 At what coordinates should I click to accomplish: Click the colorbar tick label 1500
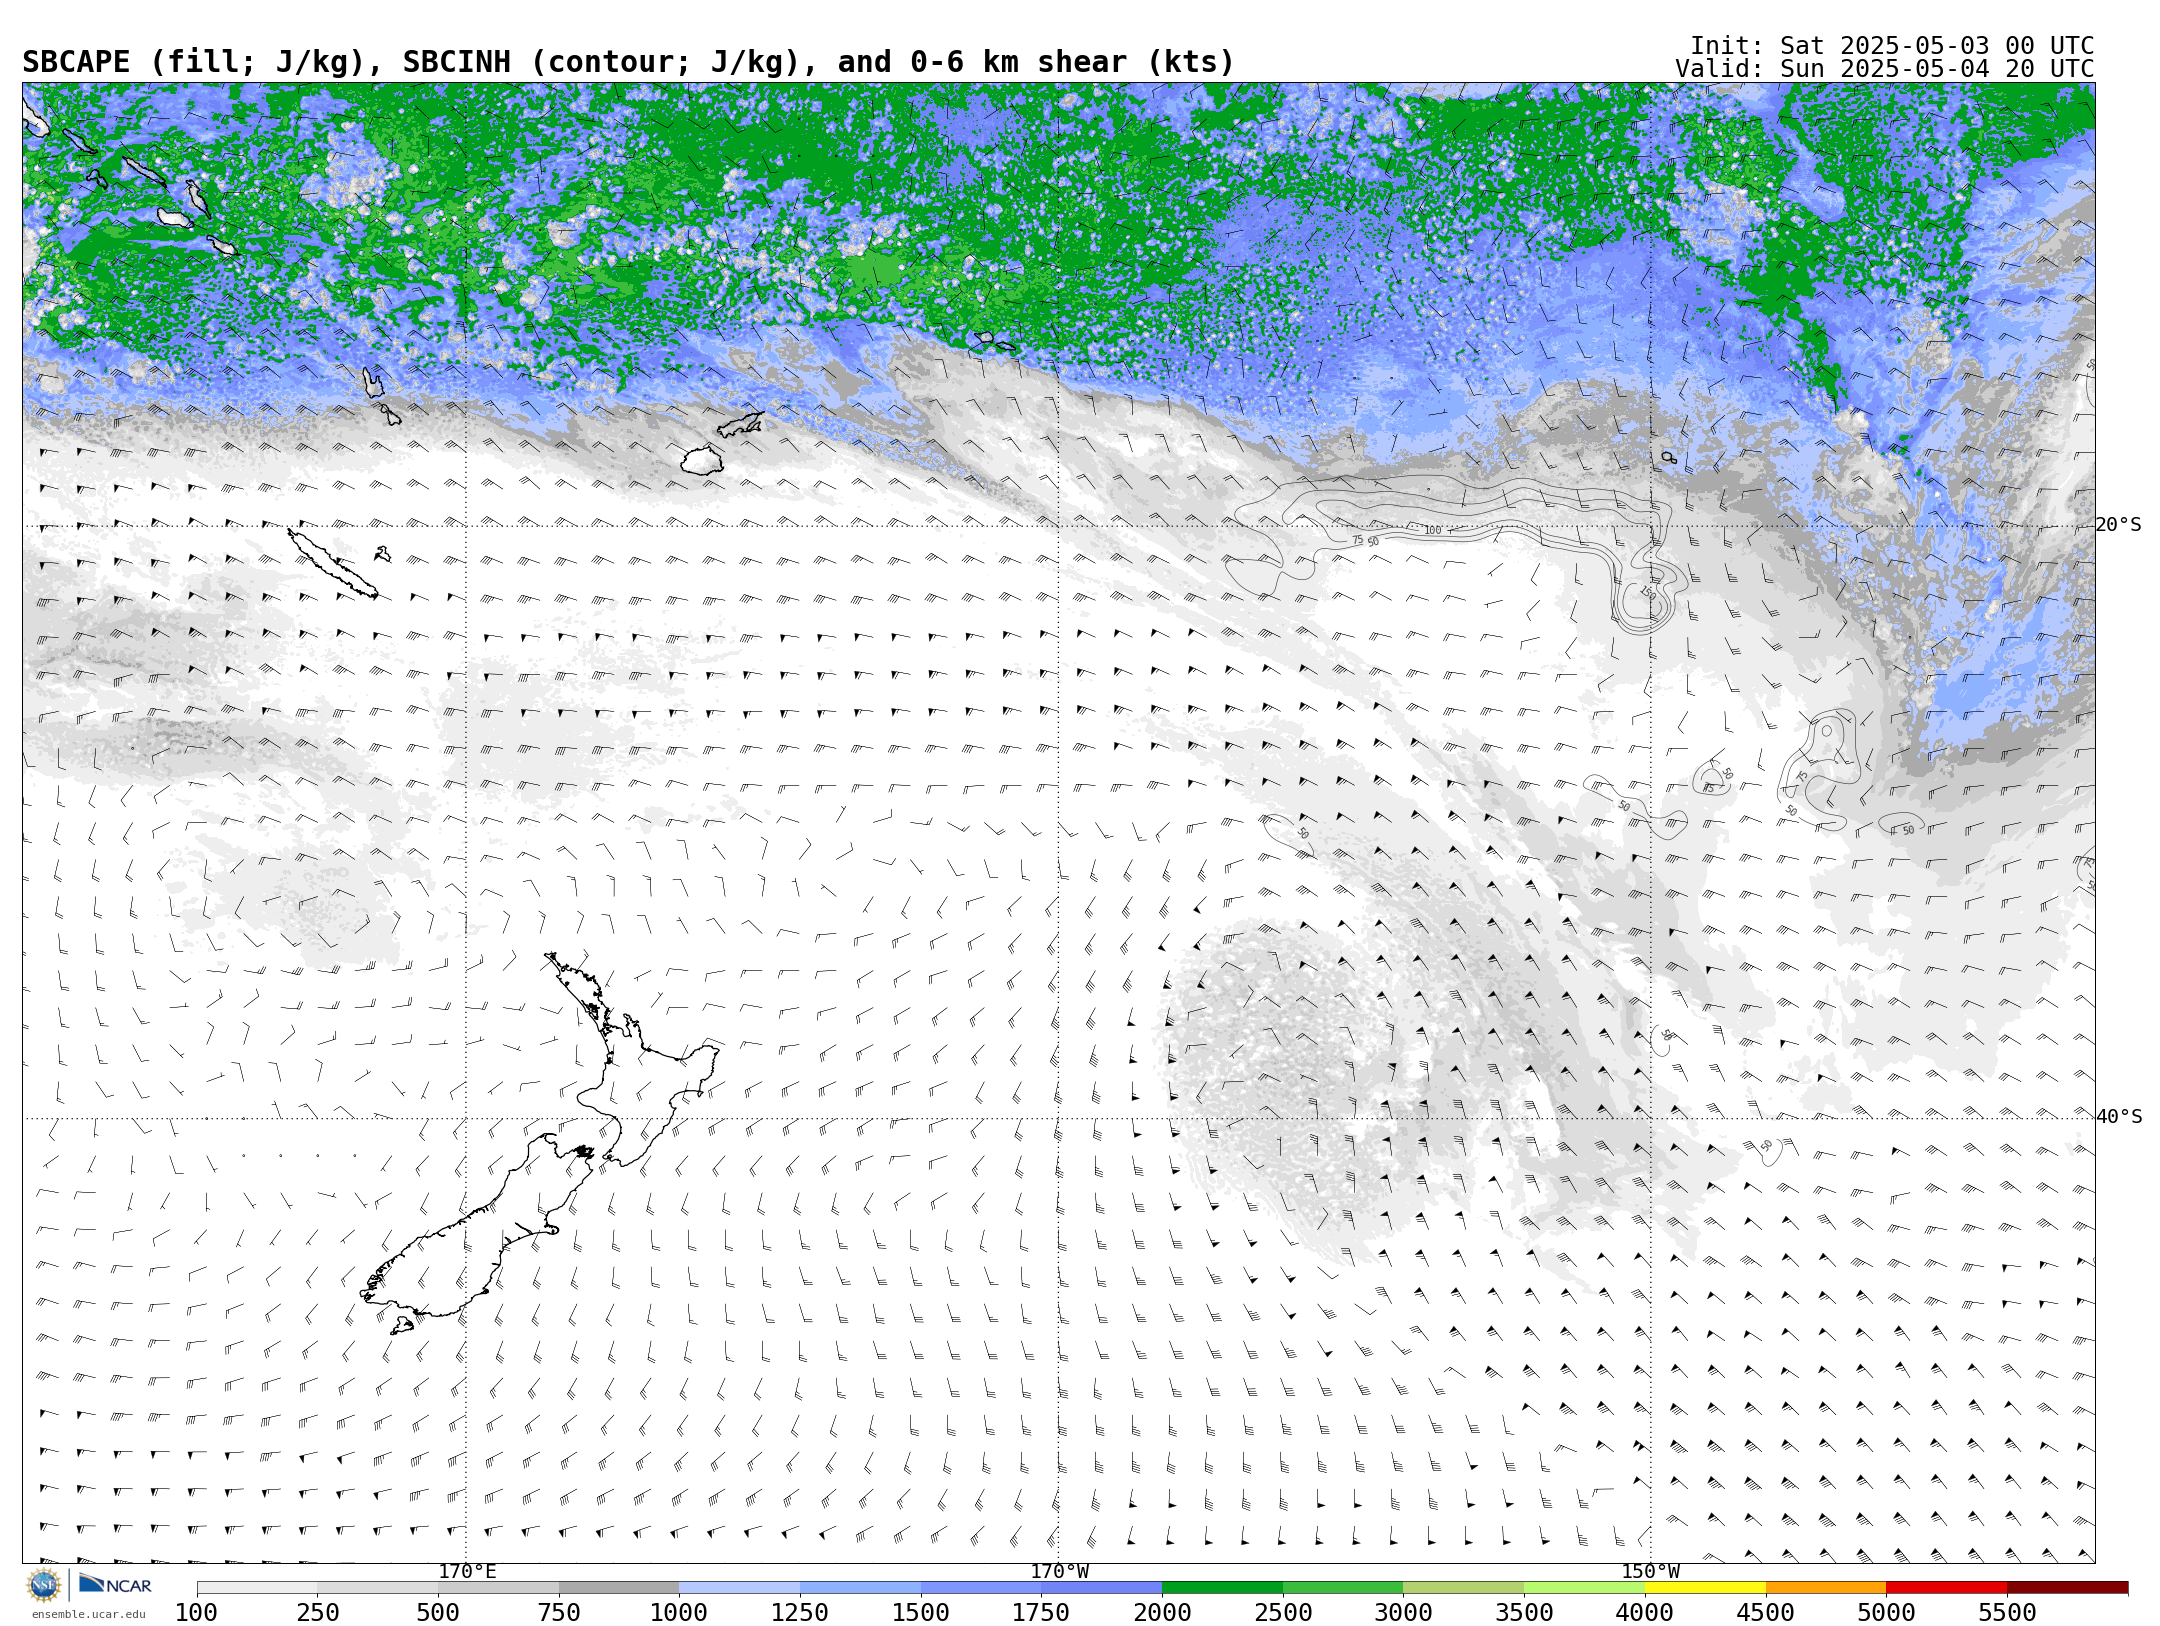coord(921,1613)
